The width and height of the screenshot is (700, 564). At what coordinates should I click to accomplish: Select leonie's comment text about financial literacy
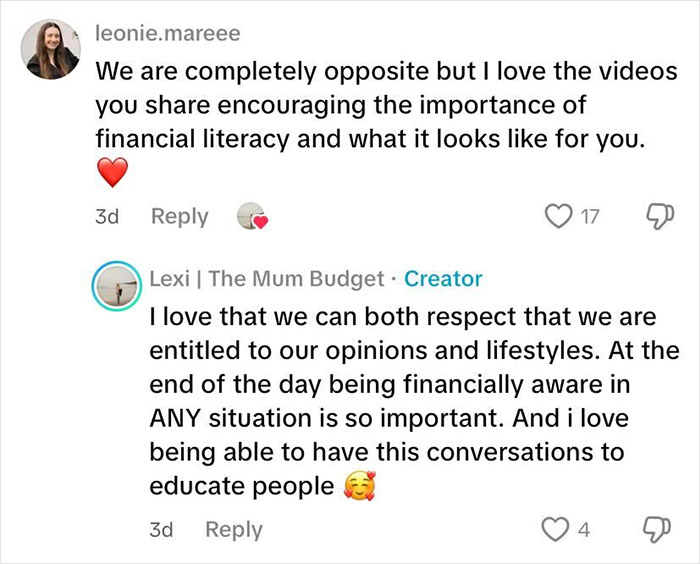coord(372,106)
